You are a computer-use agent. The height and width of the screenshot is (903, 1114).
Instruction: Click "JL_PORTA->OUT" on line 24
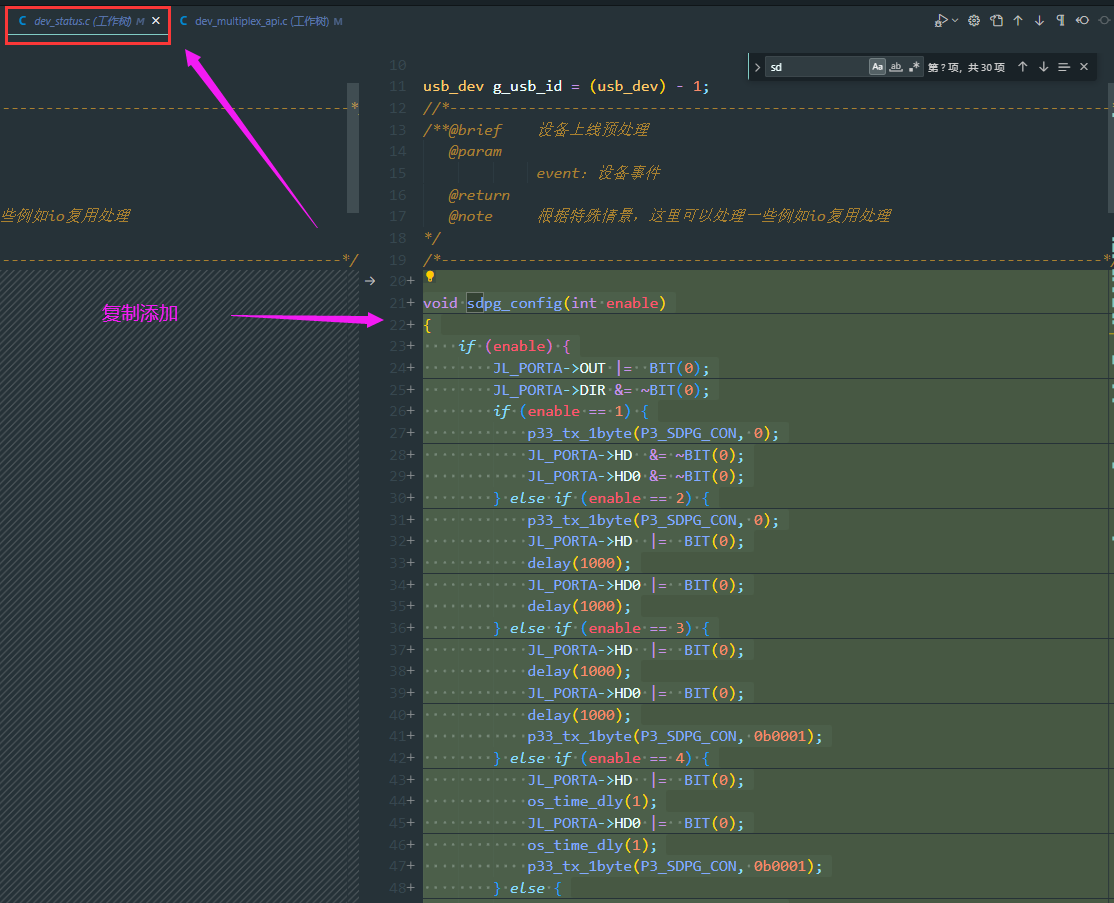click(549, 368)
